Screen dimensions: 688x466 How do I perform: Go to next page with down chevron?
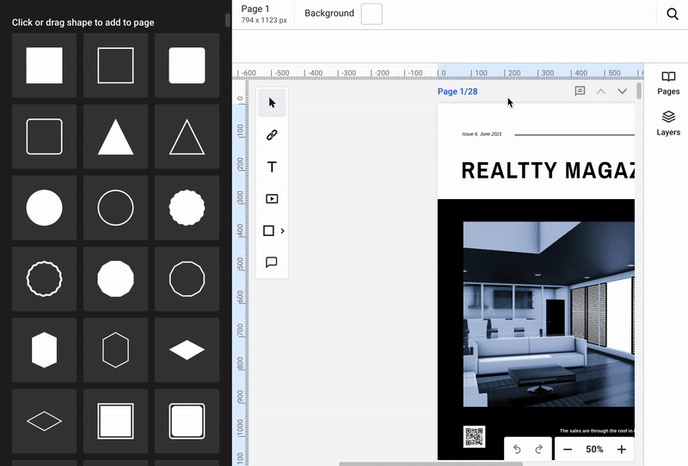[622, 91]
